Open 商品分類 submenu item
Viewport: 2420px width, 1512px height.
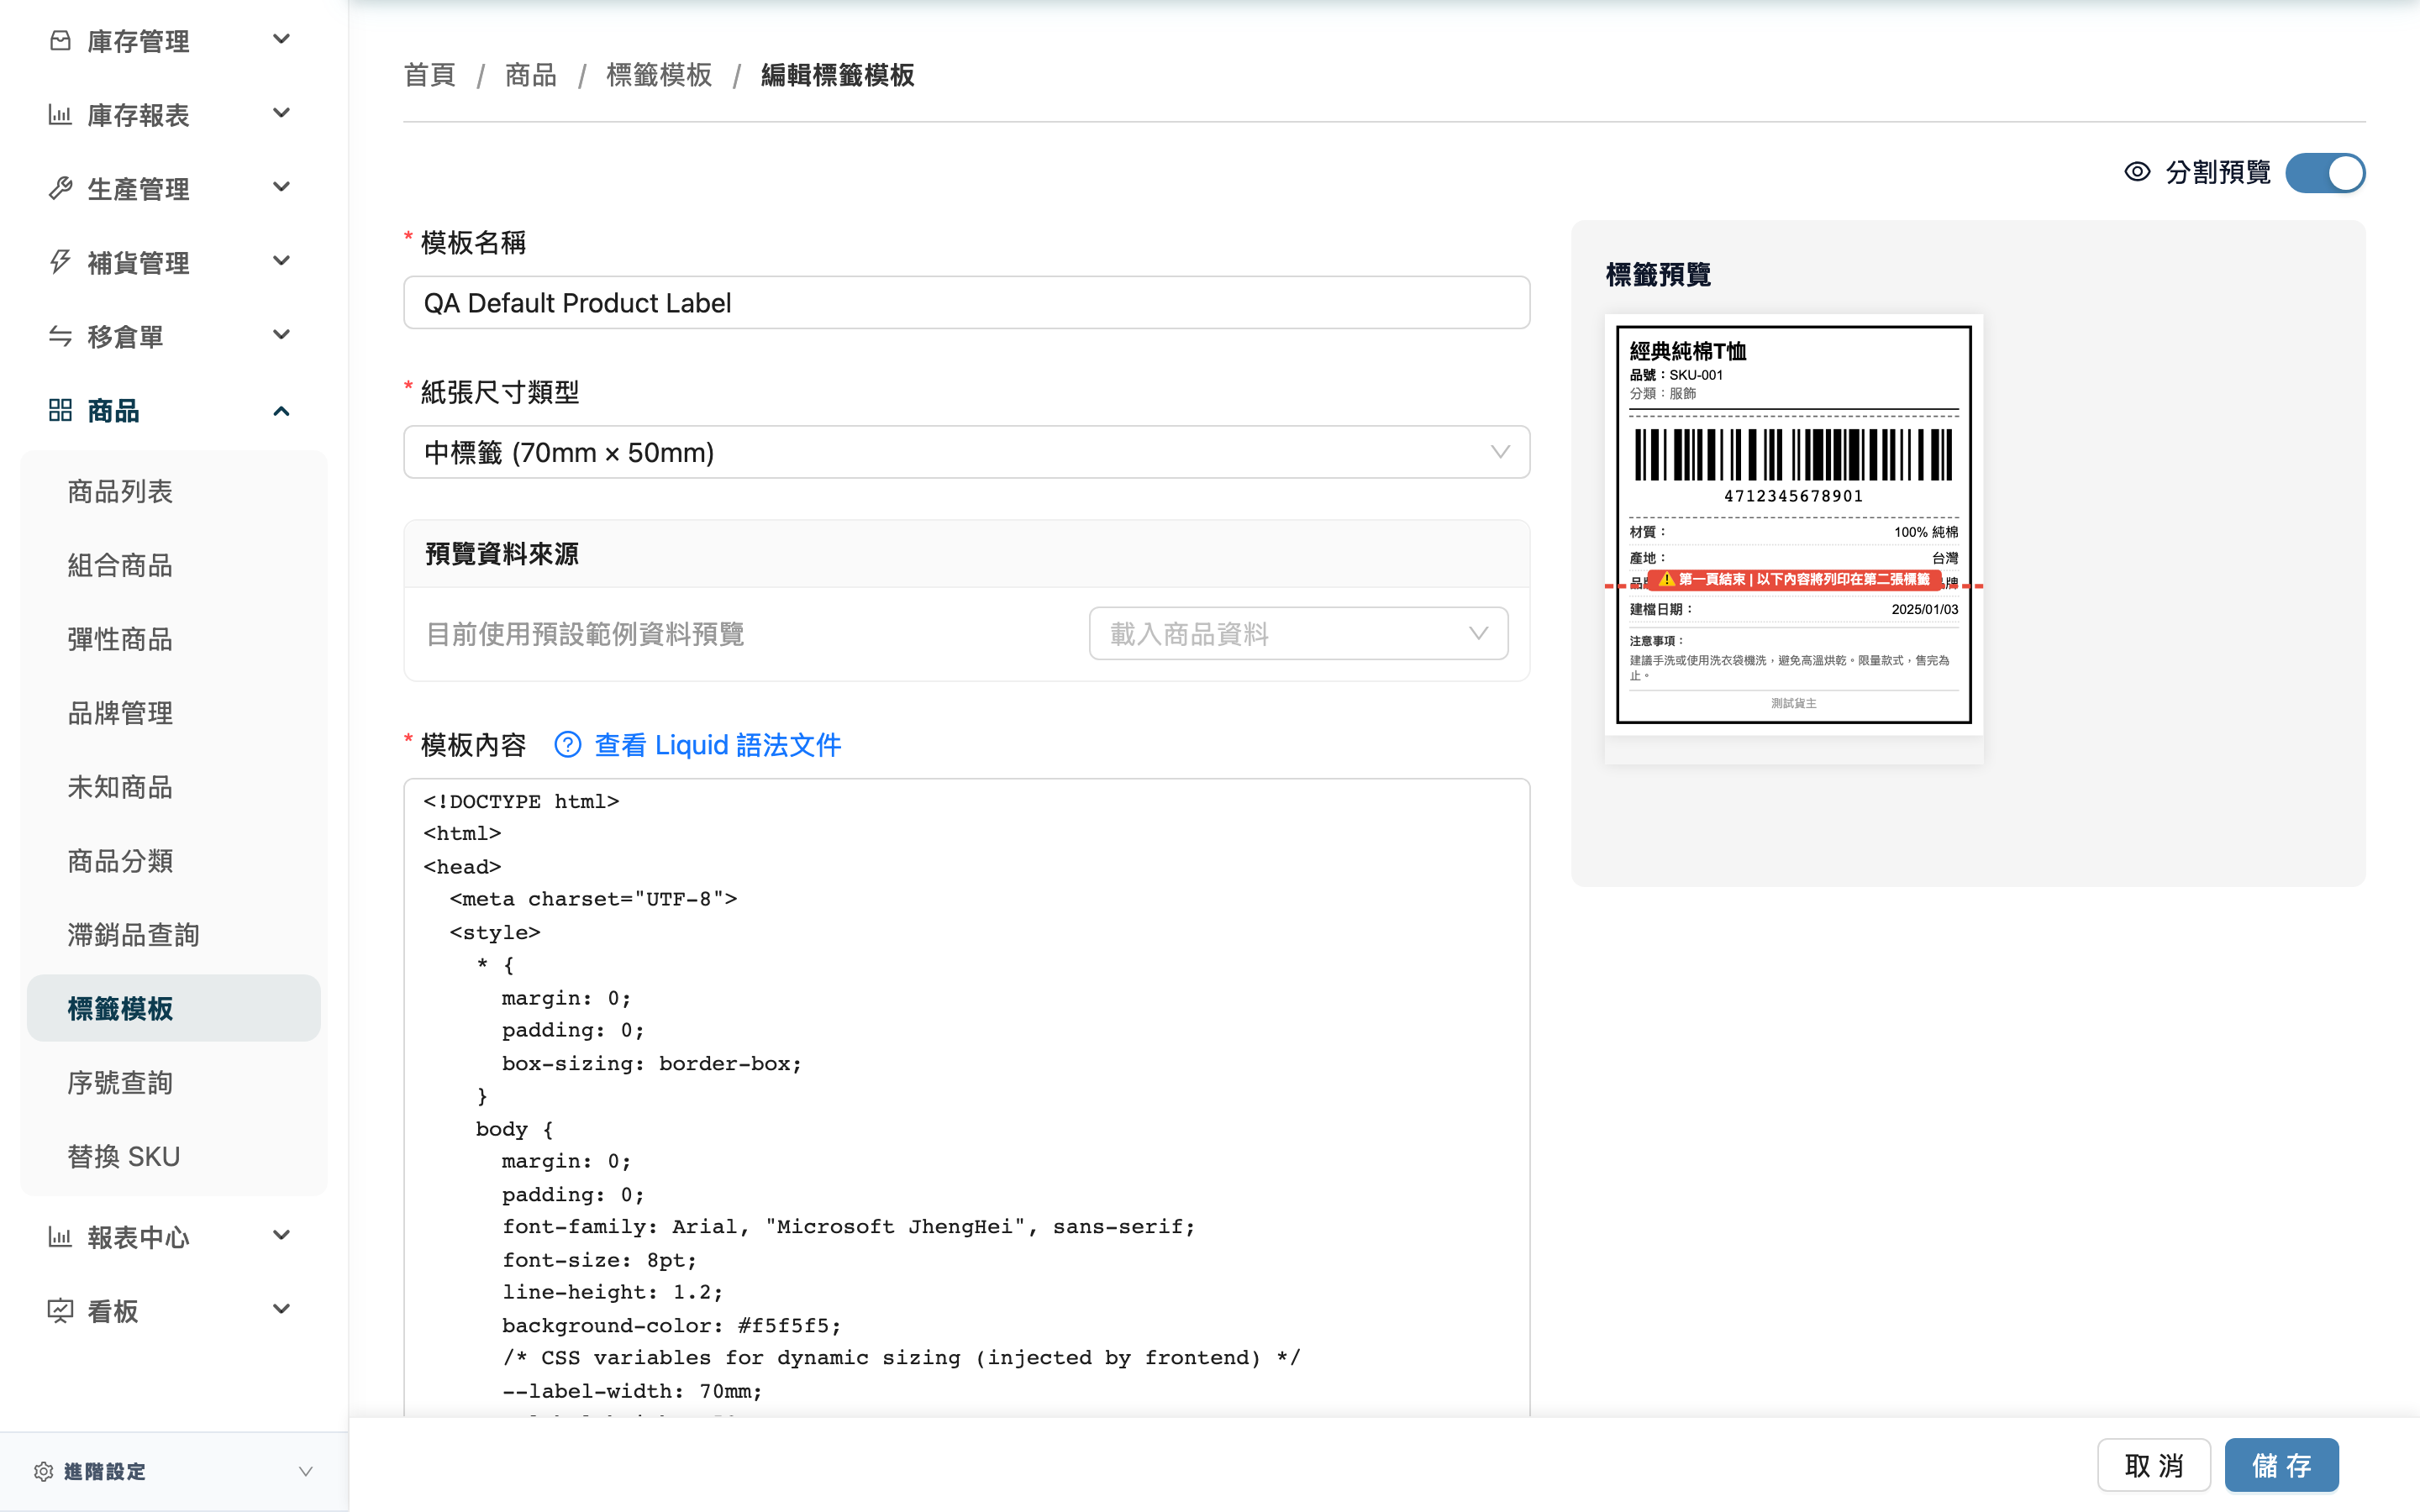[x=174, y=861]
